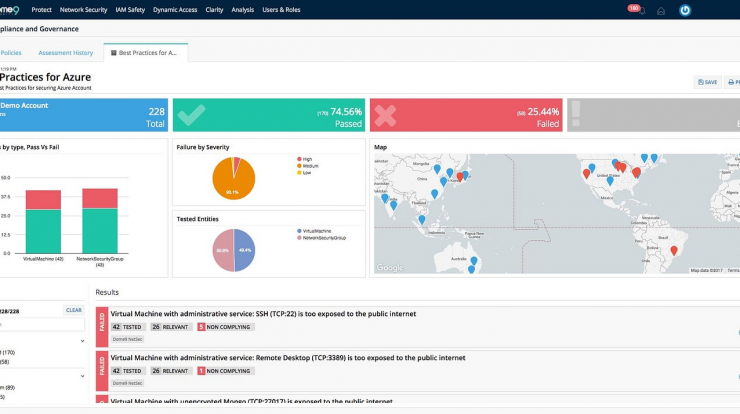Click green segment of NetworkSecurityGroup bar
Screen dimensions: 740x414
click(x=100, y=231)
